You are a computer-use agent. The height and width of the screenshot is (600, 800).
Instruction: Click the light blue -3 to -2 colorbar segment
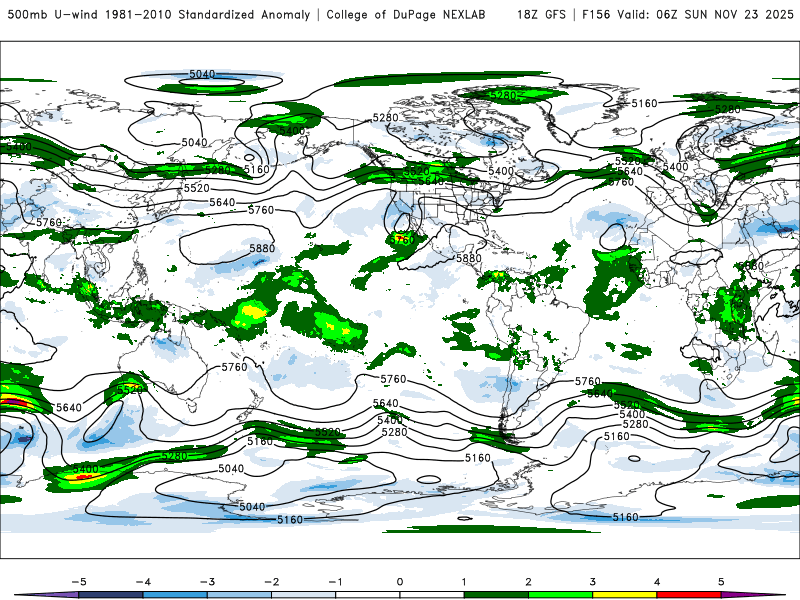pyautogui.click(x=239, y=595)
